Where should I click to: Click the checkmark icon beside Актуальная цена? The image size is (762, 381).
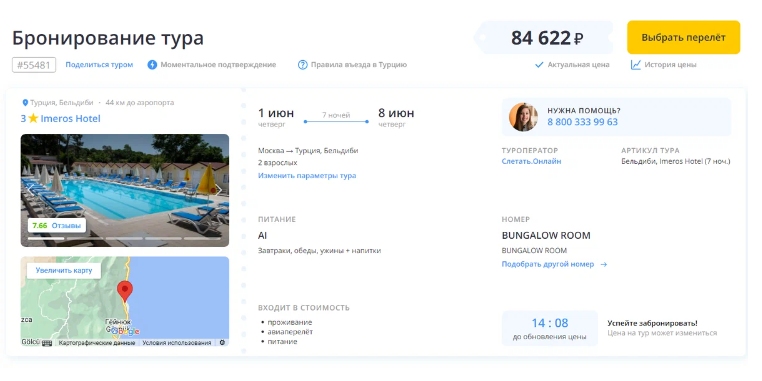point(538,65)
